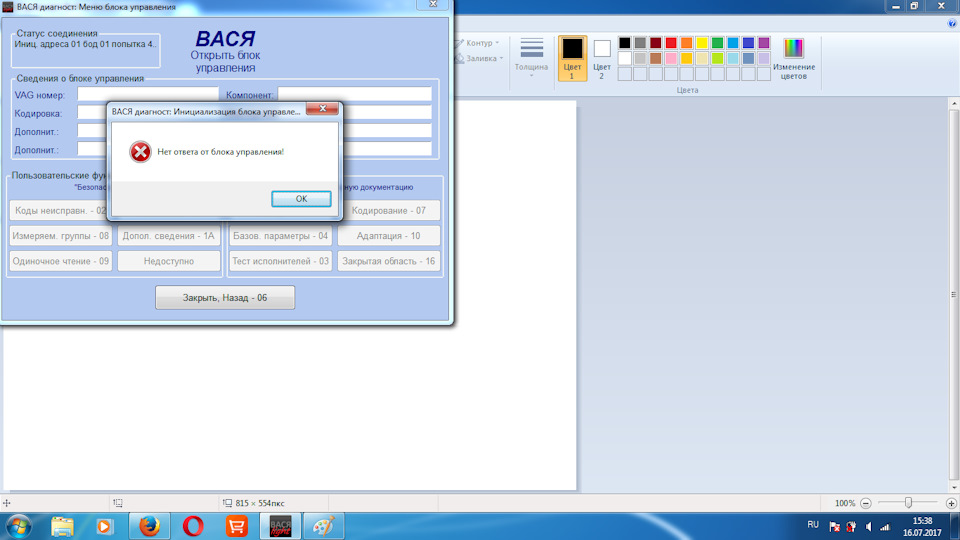Click Paint vertical scrollbar up arrow

coord(954,104)
